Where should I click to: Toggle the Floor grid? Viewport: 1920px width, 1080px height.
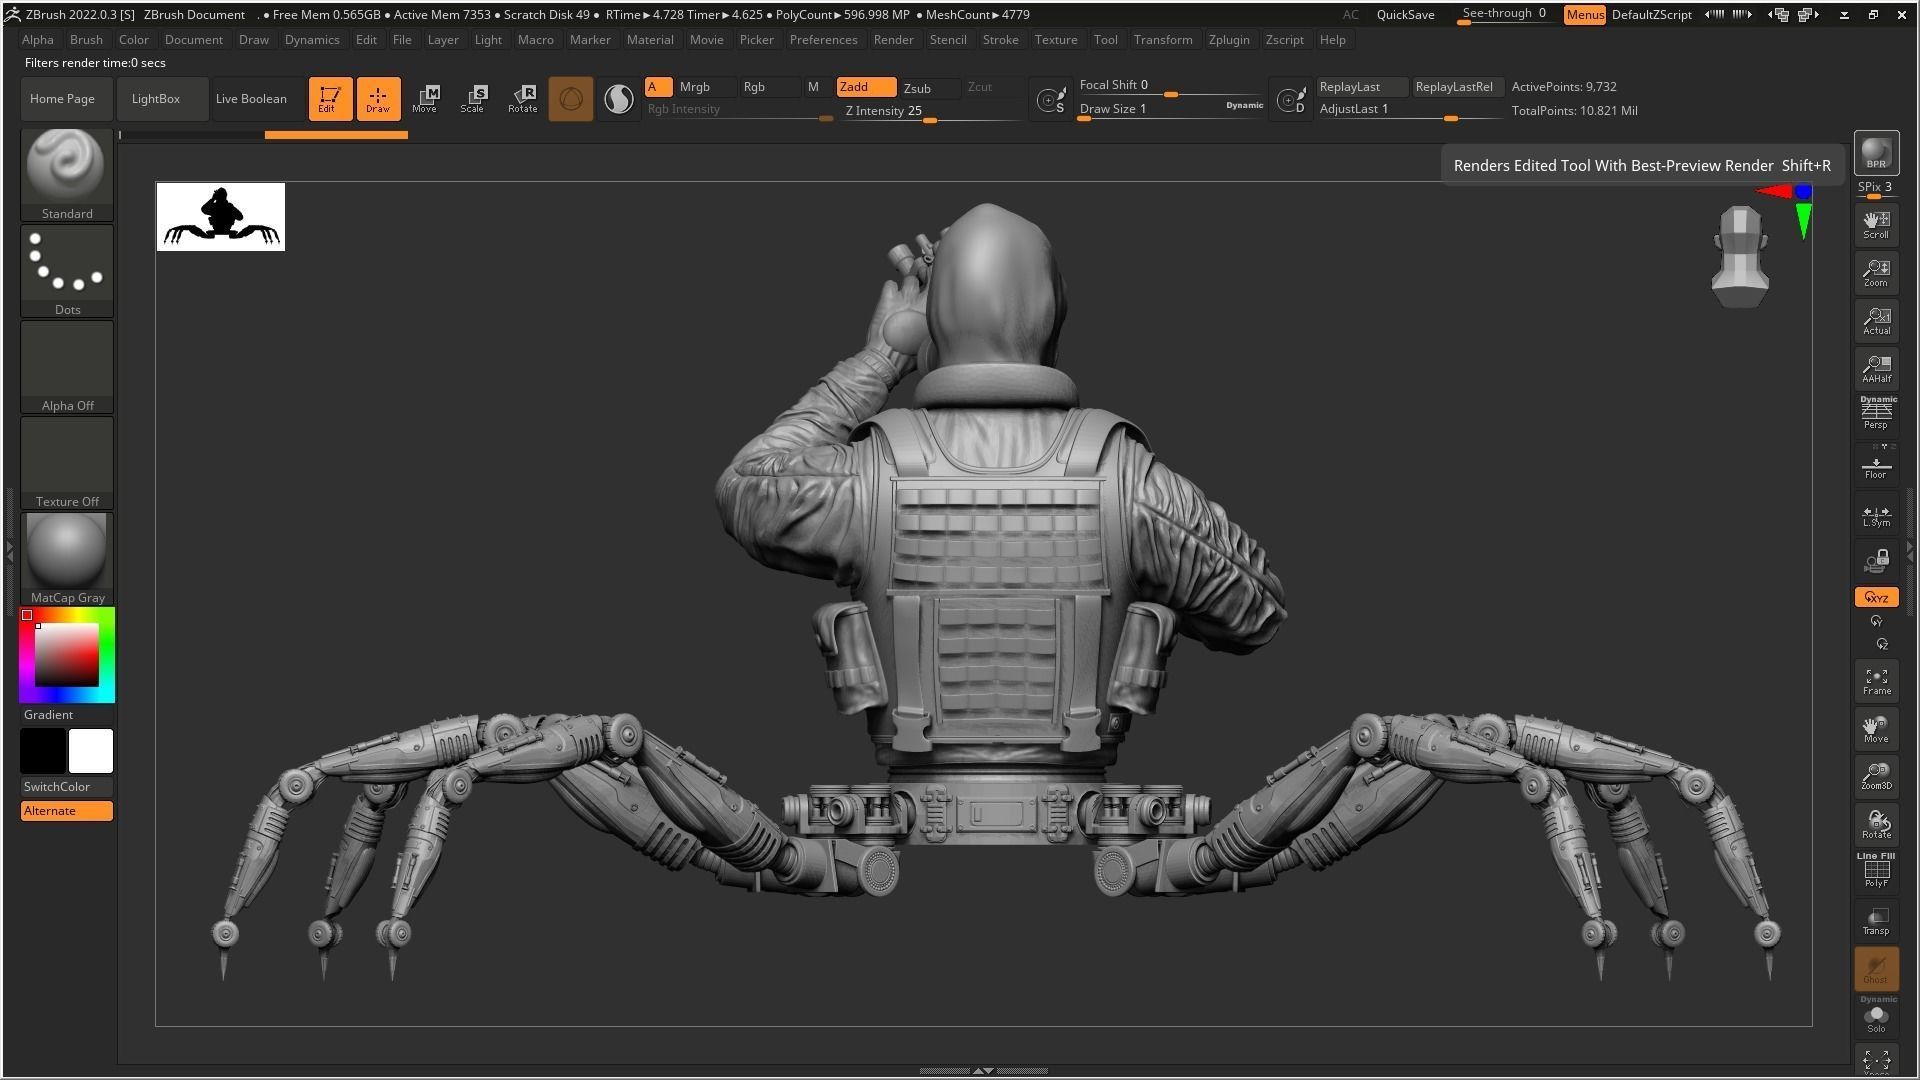click(1876, 465)
